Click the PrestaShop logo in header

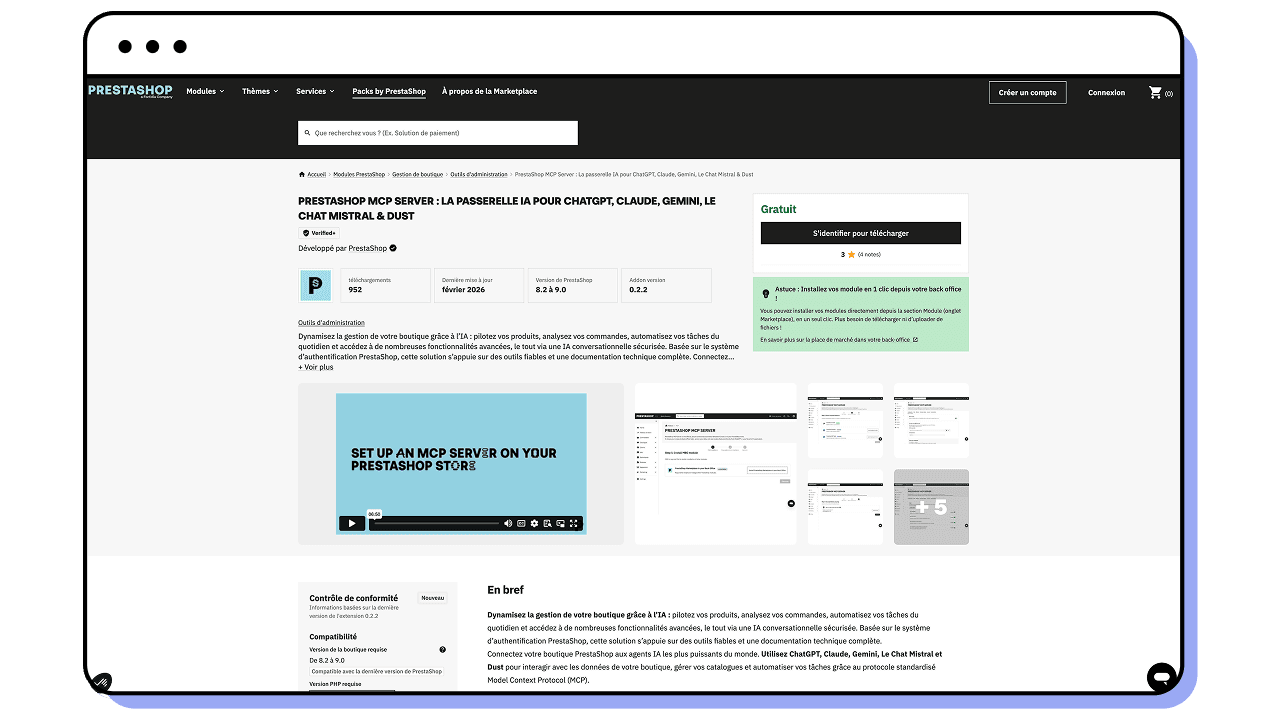130,91
